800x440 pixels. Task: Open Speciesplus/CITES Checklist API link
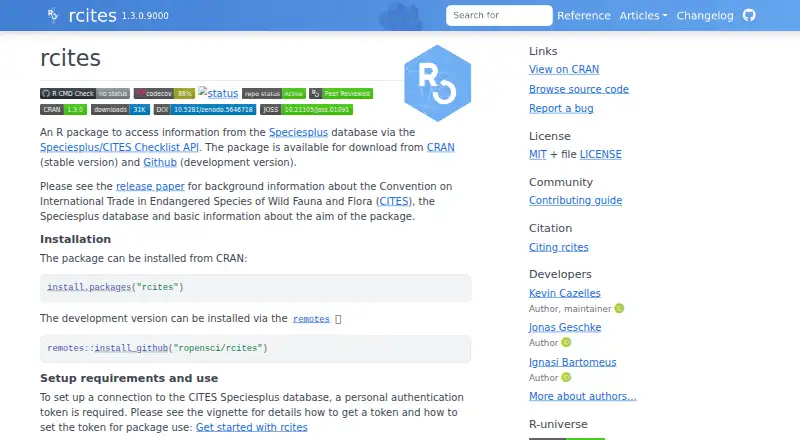coord(119,147)
